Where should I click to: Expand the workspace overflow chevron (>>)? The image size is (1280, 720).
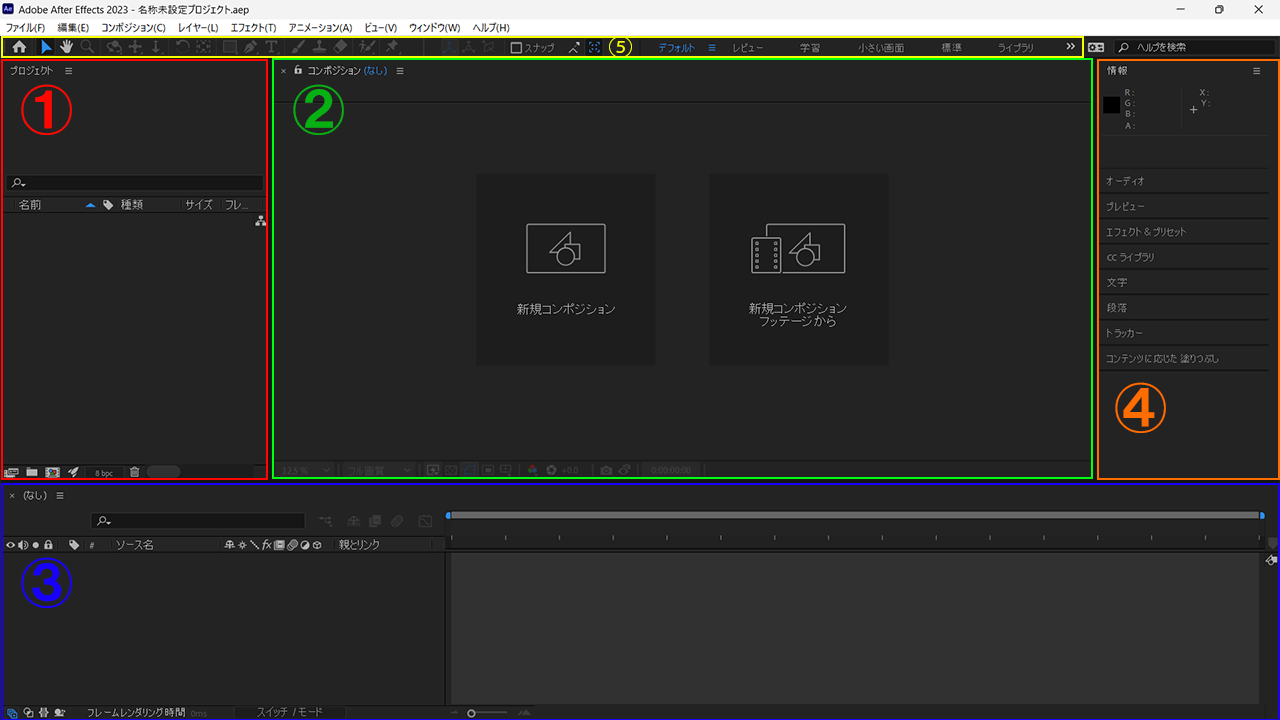point(1071,47)
